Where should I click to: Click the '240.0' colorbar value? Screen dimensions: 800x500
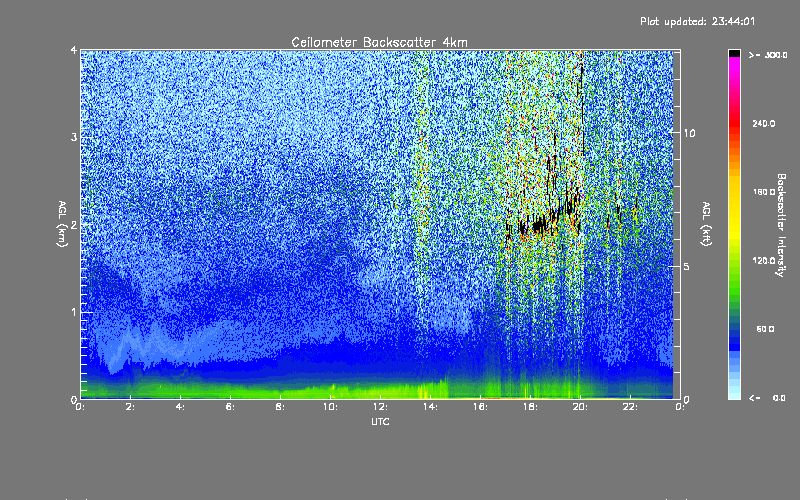[764, 124]
